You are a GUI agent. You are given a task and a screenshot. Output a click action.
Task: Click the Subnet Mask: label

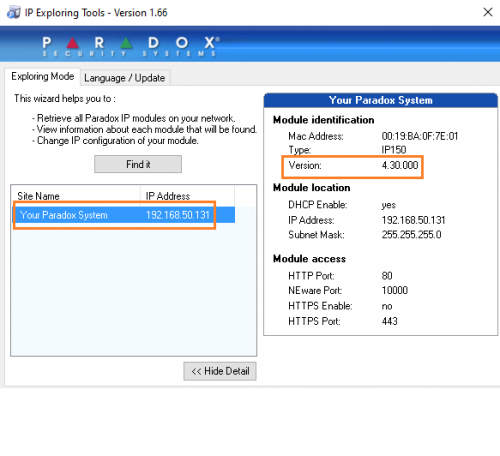(x=316, y=235)
